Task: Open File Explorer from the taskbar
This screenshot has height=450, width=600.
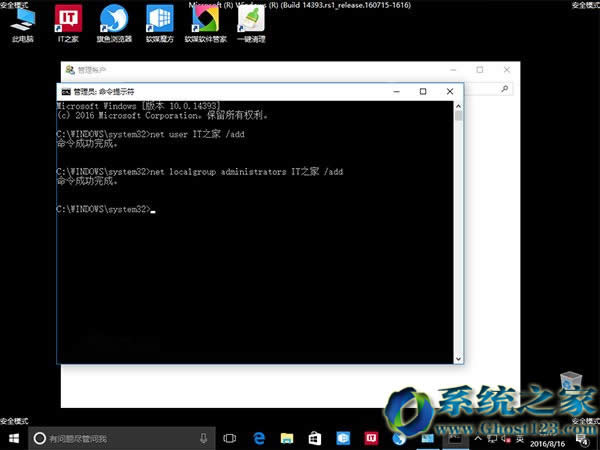Action: point(287,438)
